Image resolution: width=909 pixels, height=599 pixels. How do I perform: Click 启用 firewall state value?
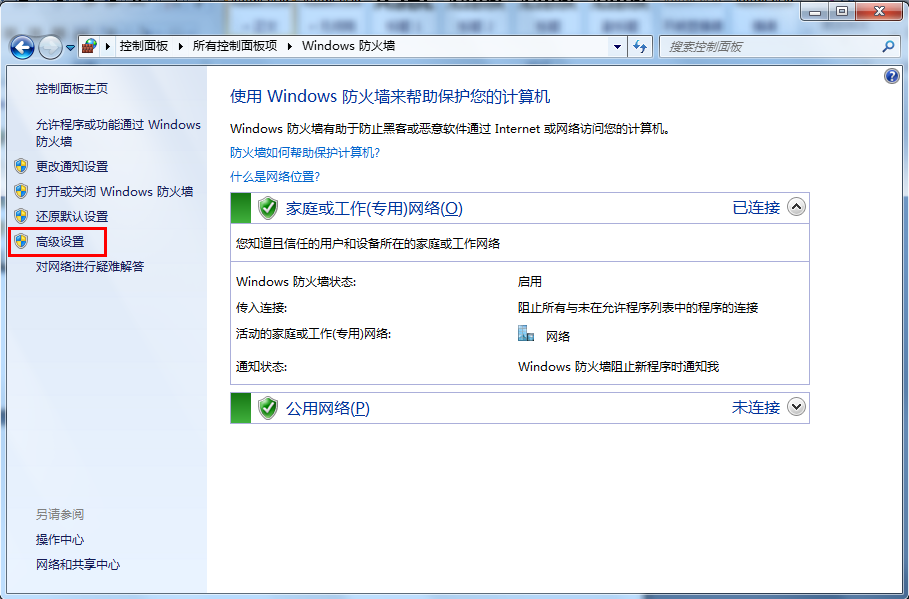point(530,282)
